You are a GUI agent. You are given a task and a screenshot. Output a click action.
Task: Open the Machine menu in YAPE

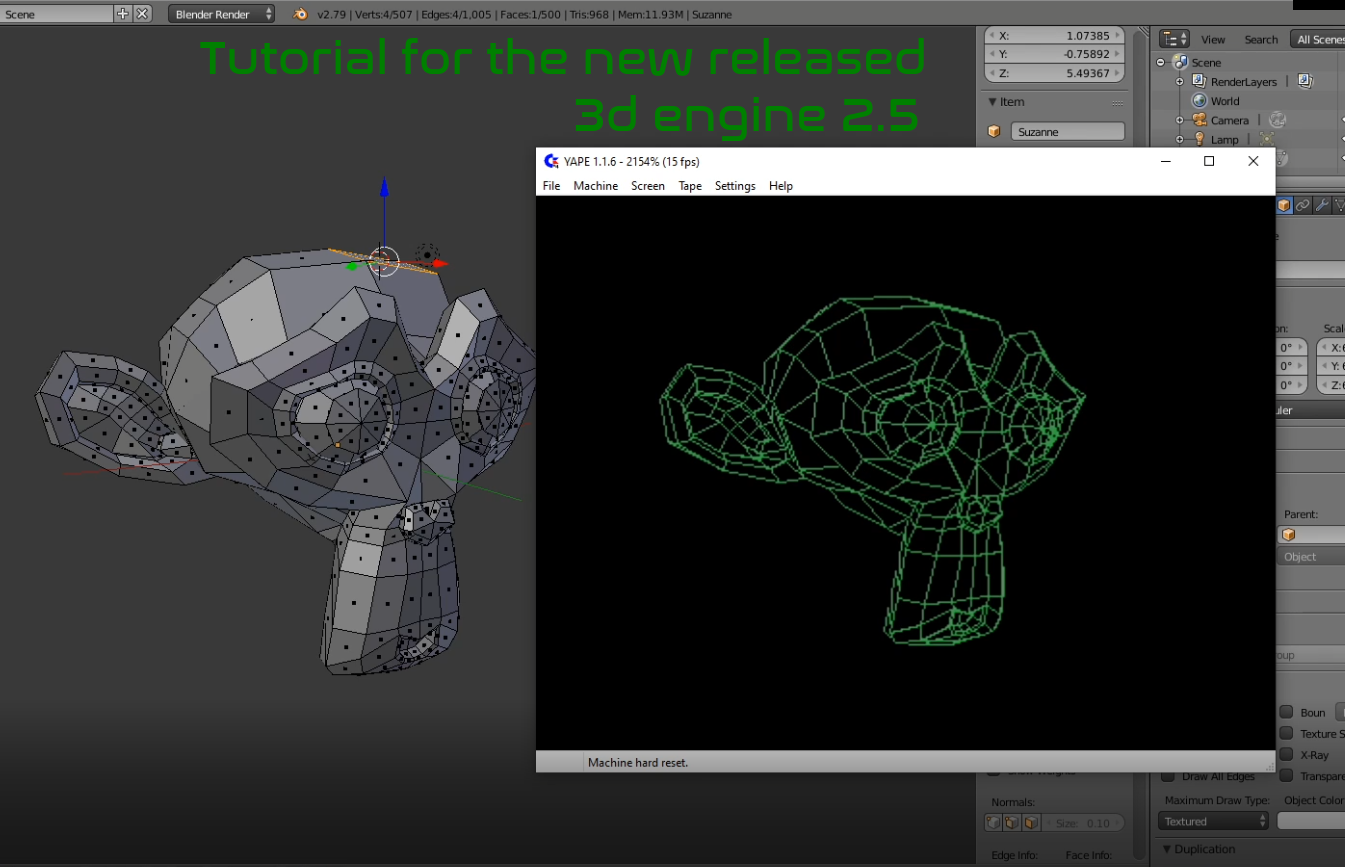pos(596,186)
